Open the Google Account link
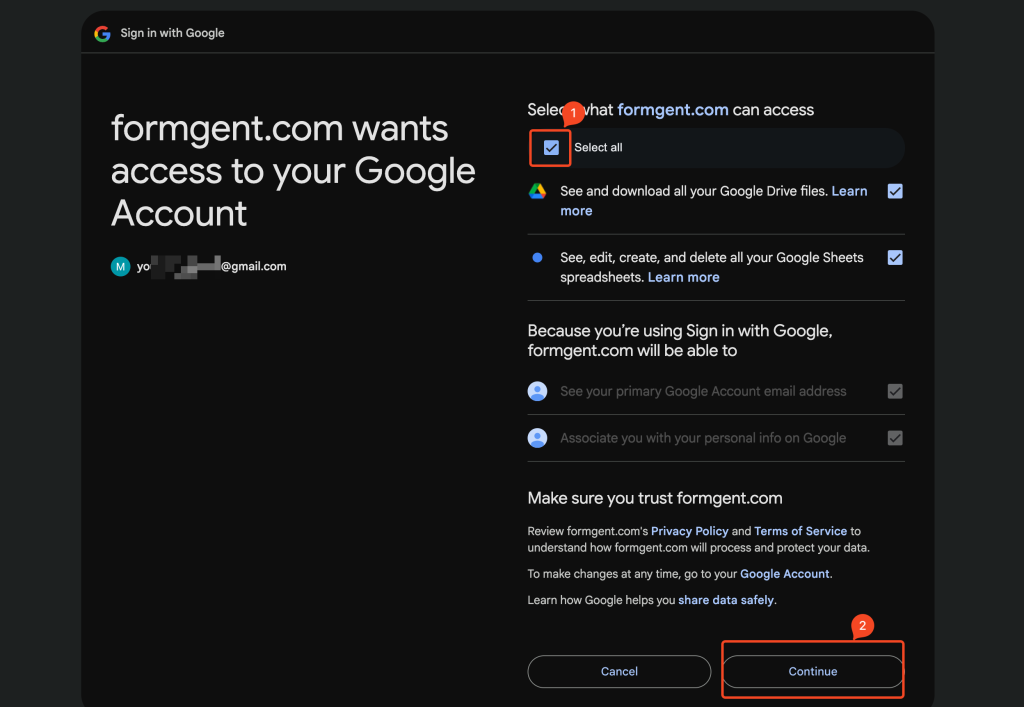 (x=784, y=574)
